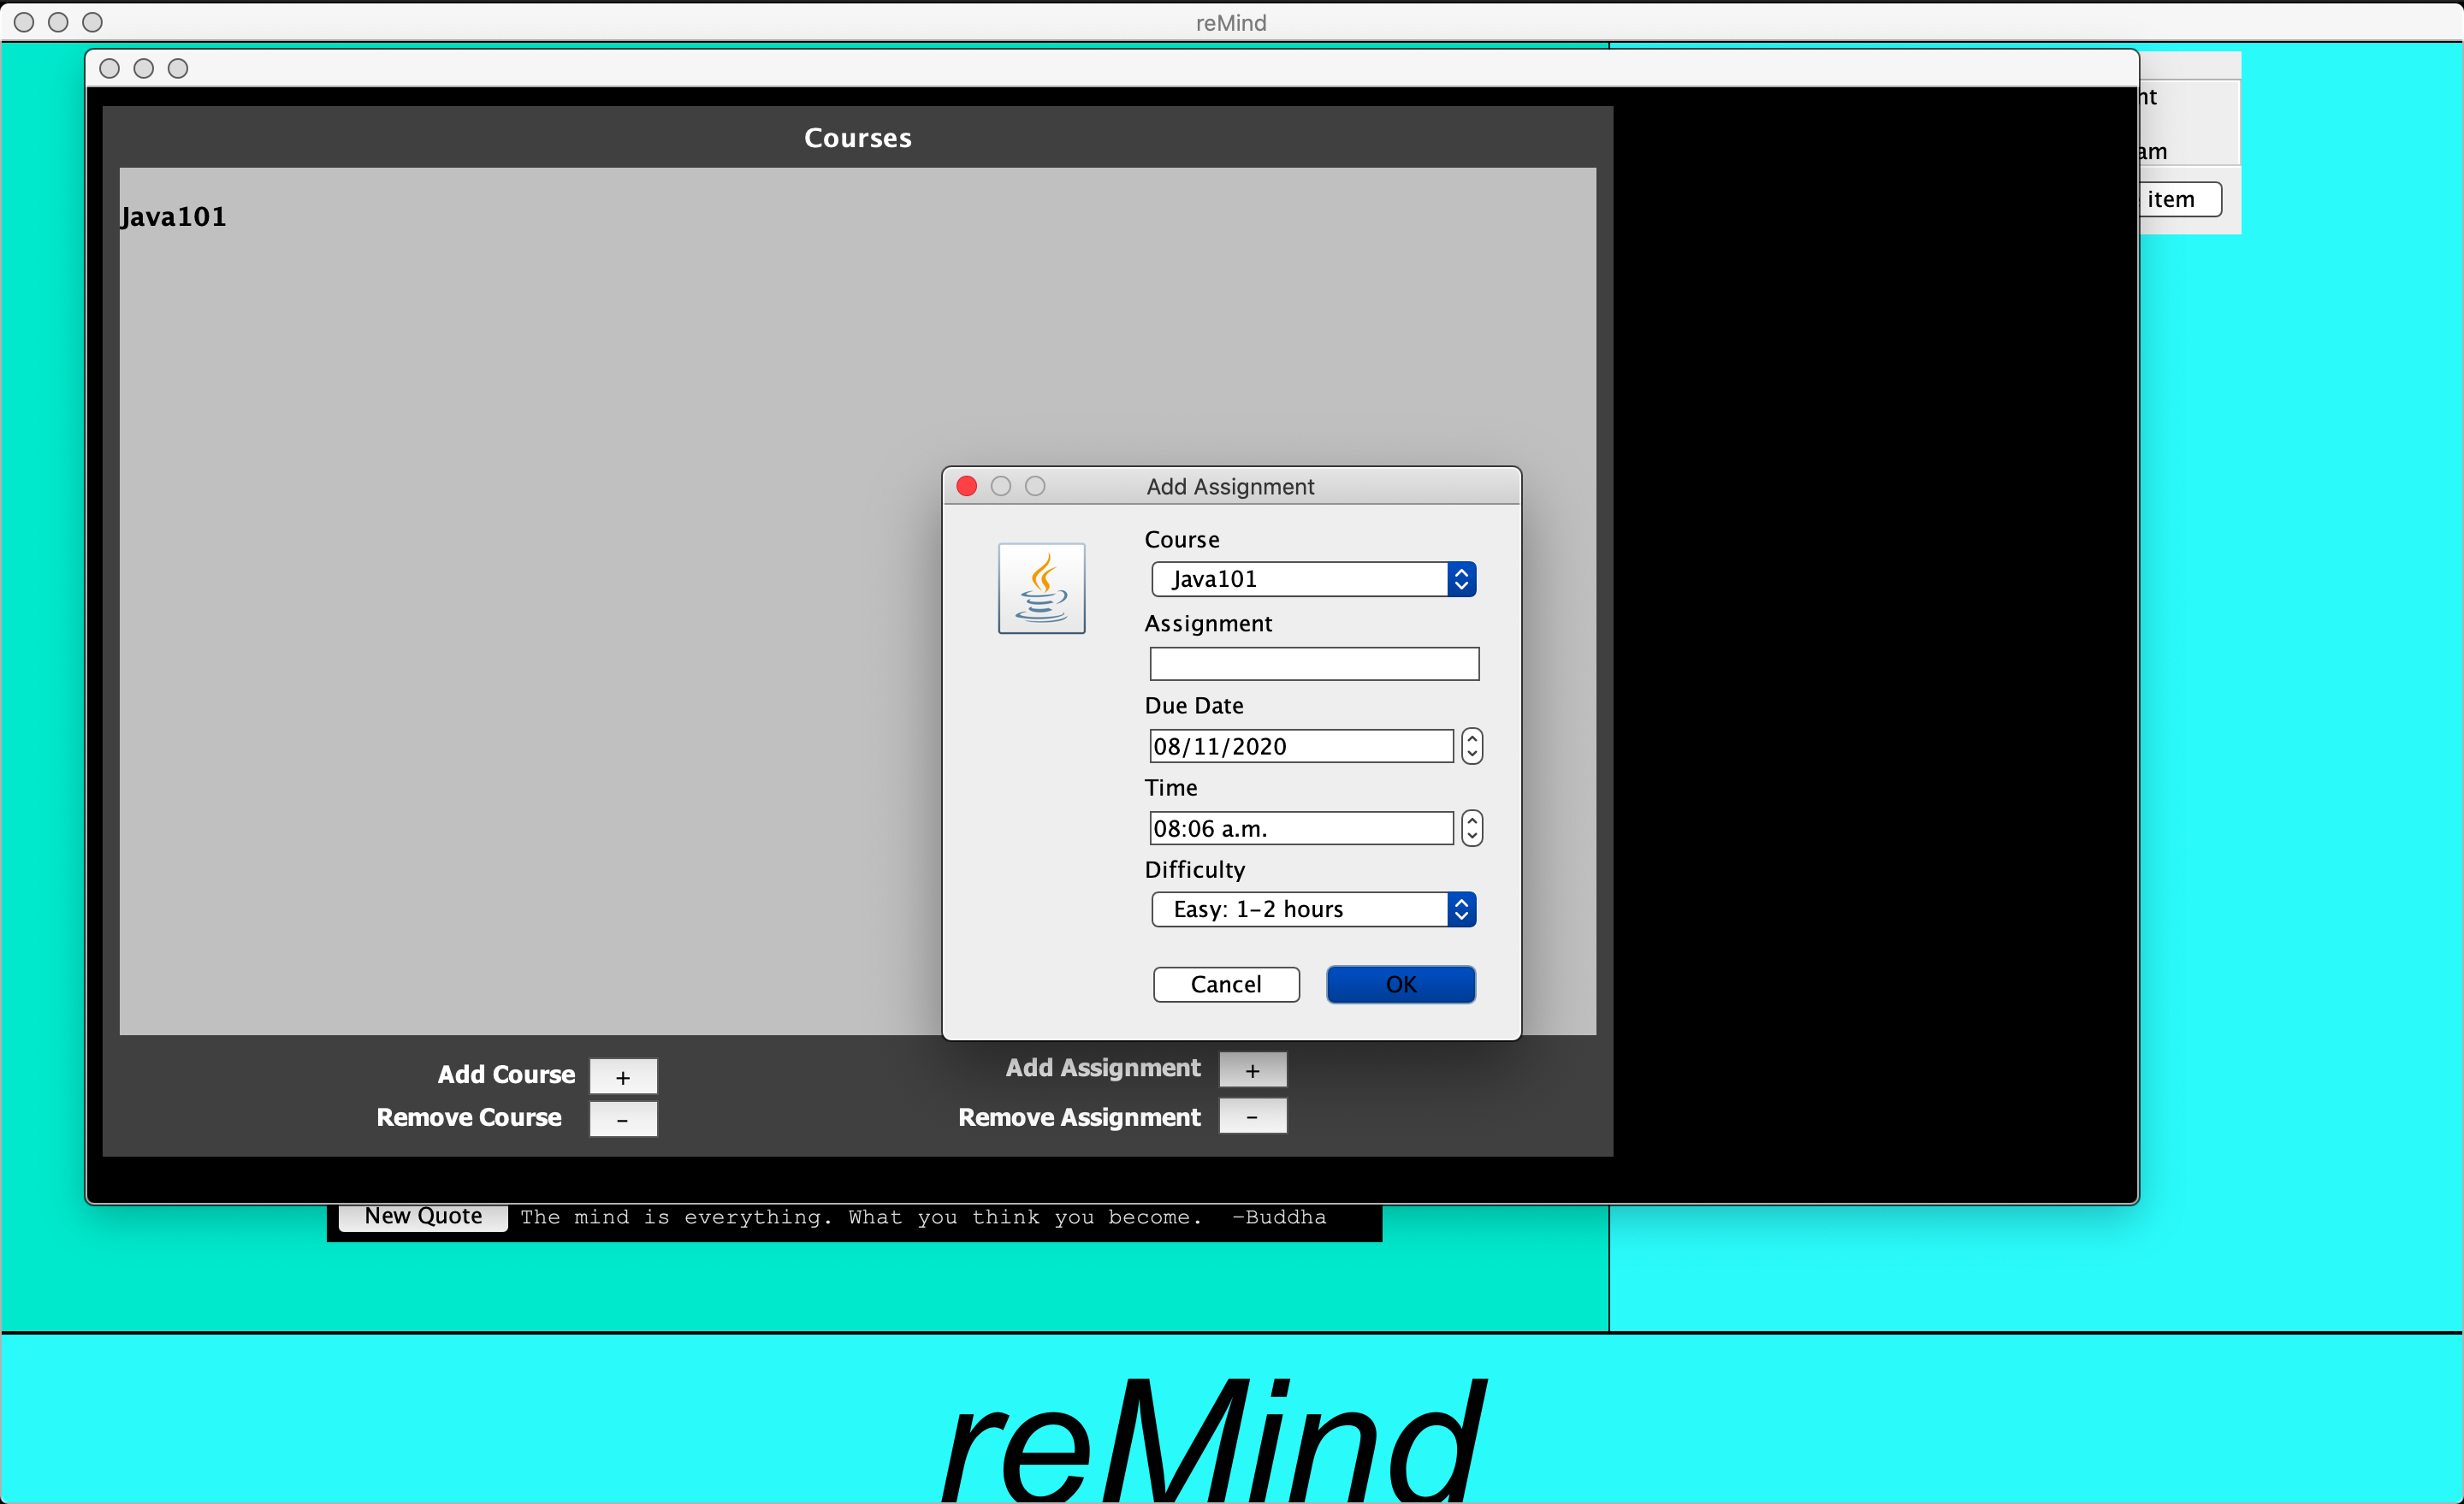This screenshot has width=2464, height=1504.
Task: Close the Courses window
Action: 110,68
